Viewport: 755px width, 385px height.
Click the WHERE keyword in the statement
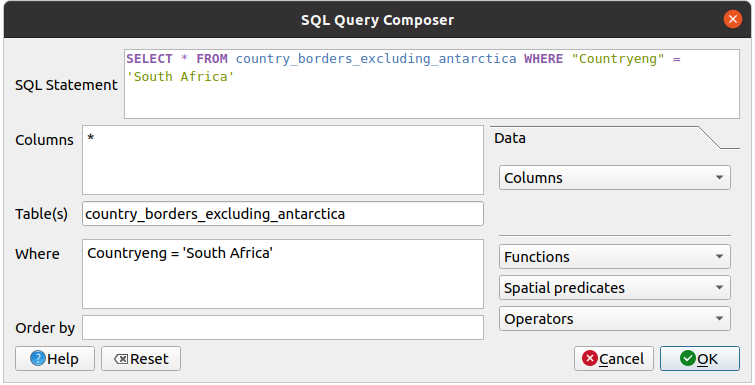[x=544, y=59]
